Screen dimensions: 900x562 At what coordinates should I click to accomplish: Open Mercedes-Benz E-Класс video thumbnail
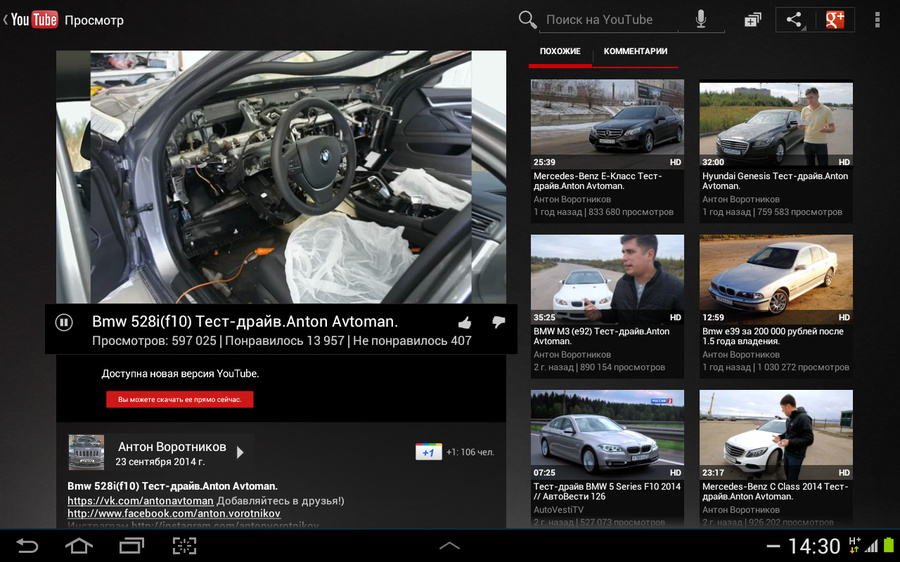click(x=607, y=123)
